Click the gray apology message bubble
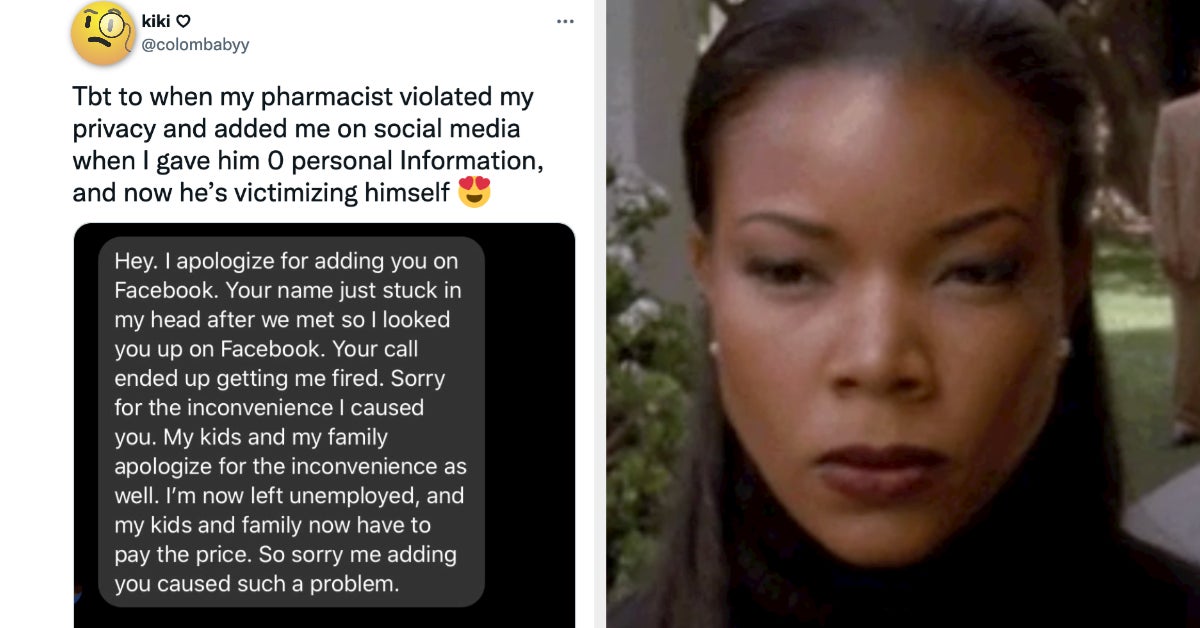 (291, 422)
